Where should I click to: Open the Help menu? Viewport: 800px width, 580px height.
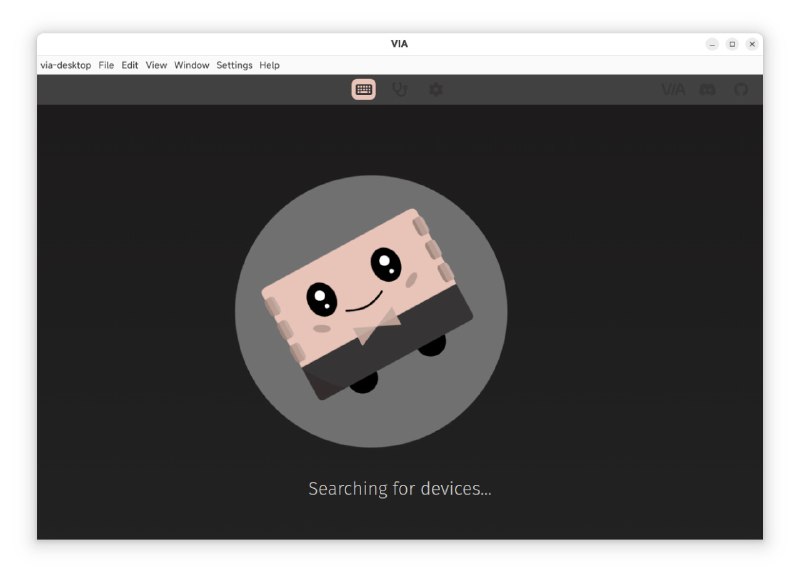269,65
